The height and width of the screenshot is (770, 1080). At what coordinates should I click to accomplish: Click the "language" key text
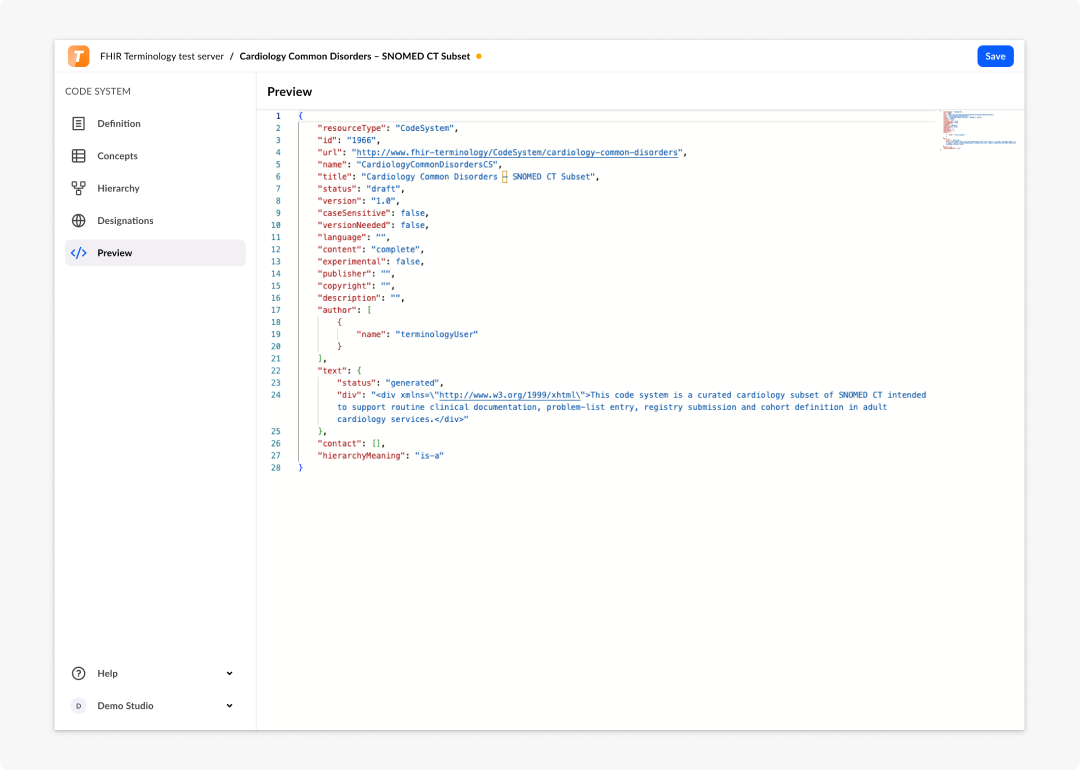coord(342,238)
